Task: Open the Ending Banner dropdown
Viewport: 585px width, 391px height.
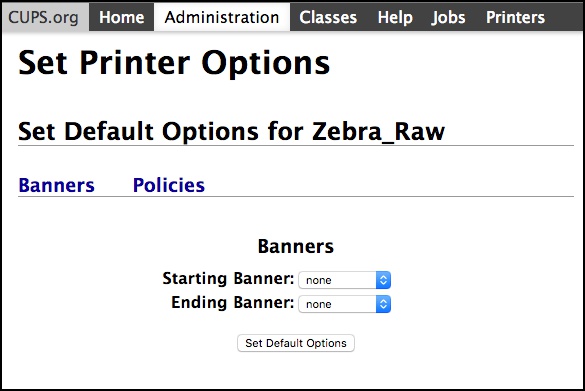Action: click(344, 304)
